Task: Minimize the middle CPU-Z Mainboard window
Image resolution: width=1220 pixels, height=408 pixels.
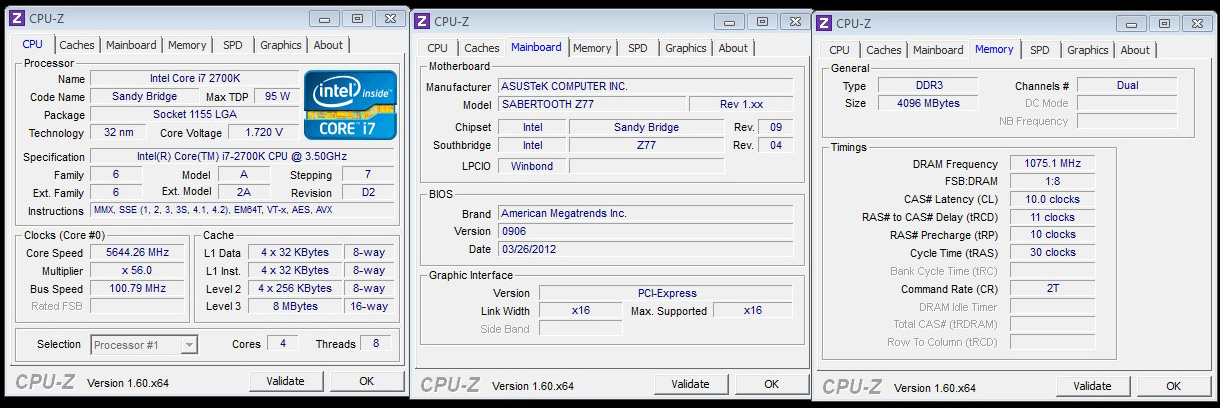Action: [731, 21]
